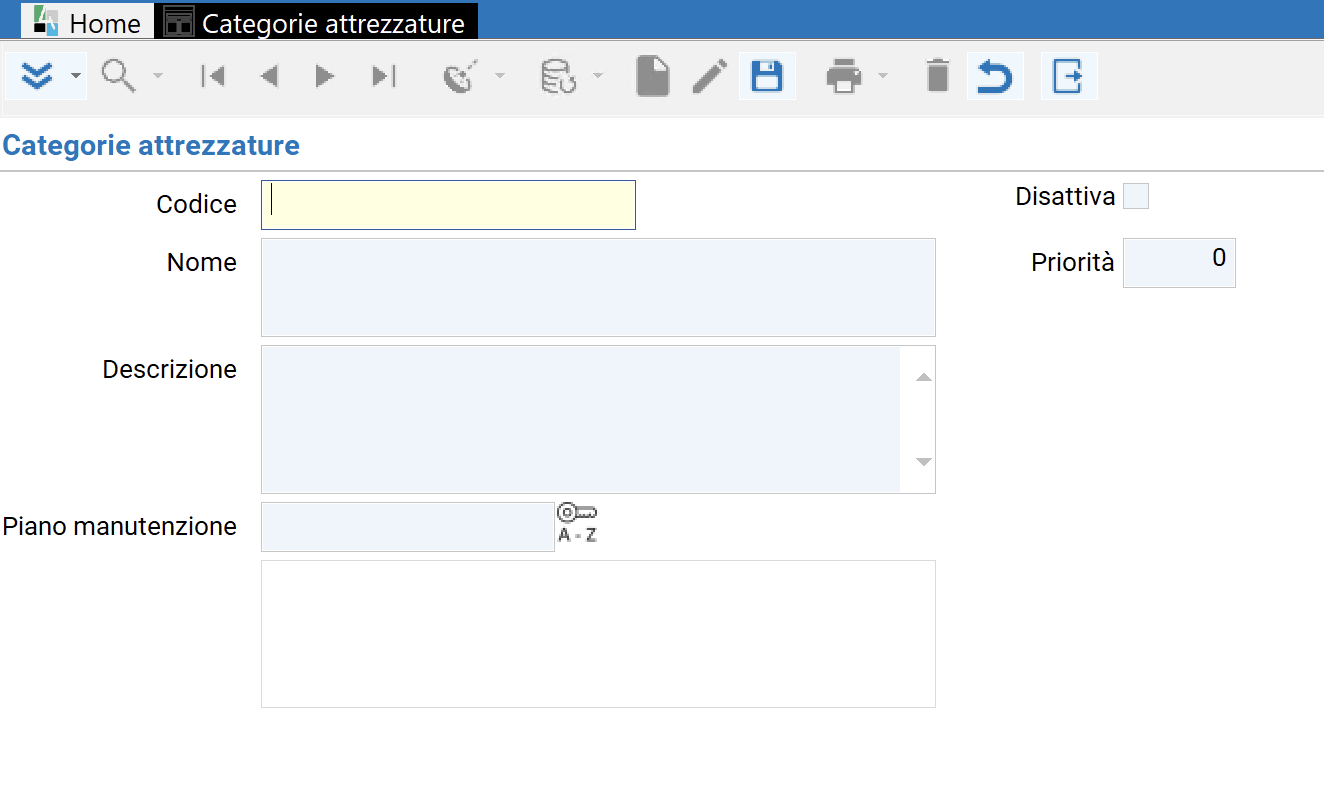
Task: Click the Categorie attrezzature heading text
Action: point(151,145)
